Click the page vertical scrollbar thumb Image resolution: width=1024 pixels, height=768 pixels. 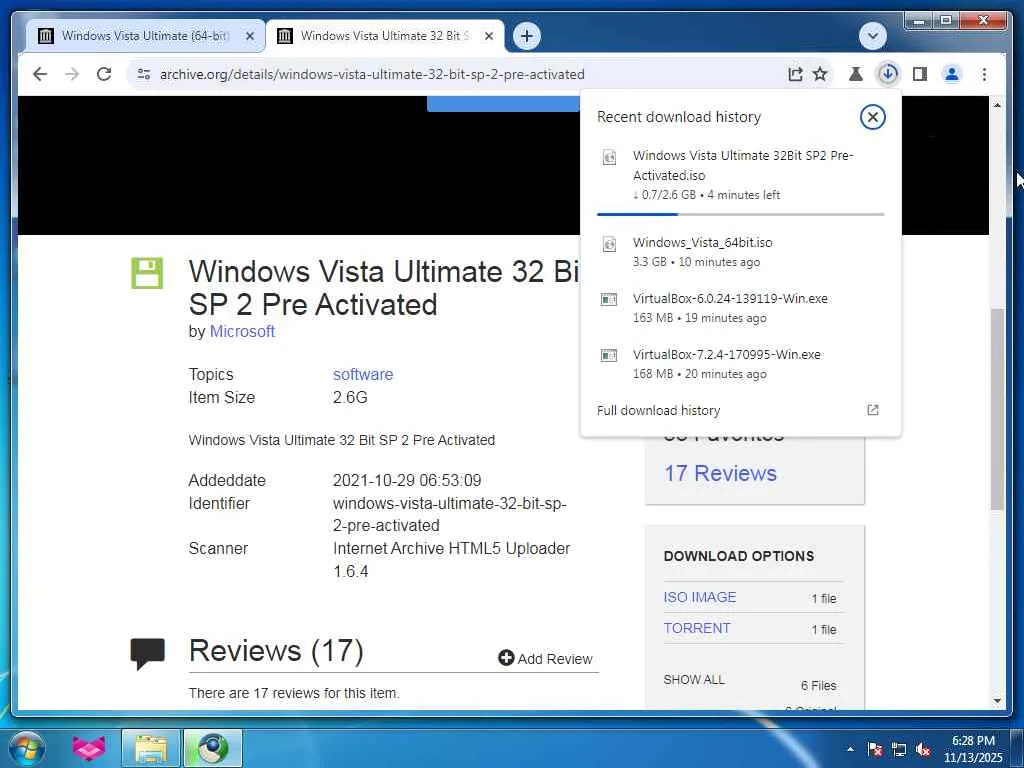(997, 408)
